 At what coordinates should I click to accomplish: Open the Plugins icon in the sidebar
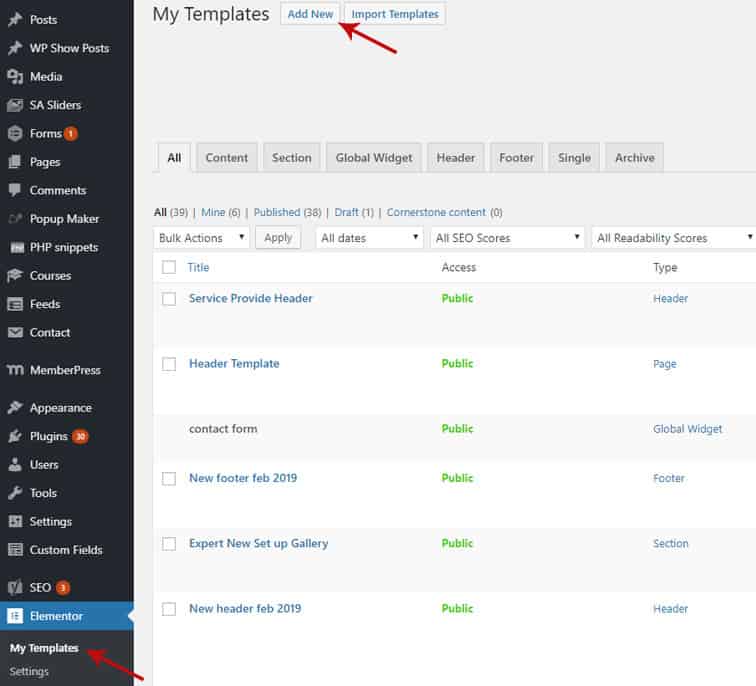(15, 436)
